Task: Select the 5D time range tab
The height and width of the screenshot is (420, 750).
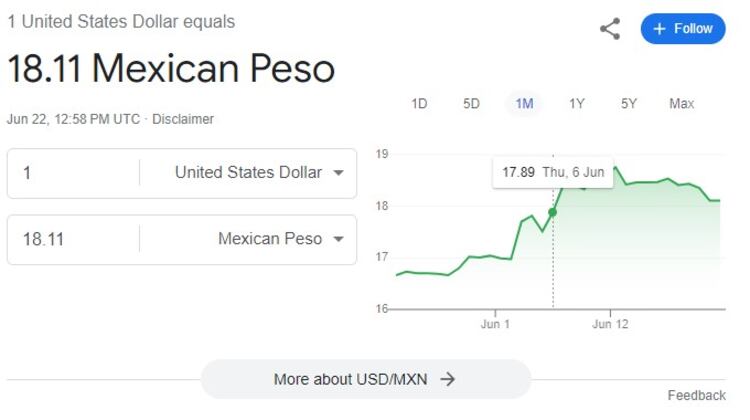Action: click(471, 104)
